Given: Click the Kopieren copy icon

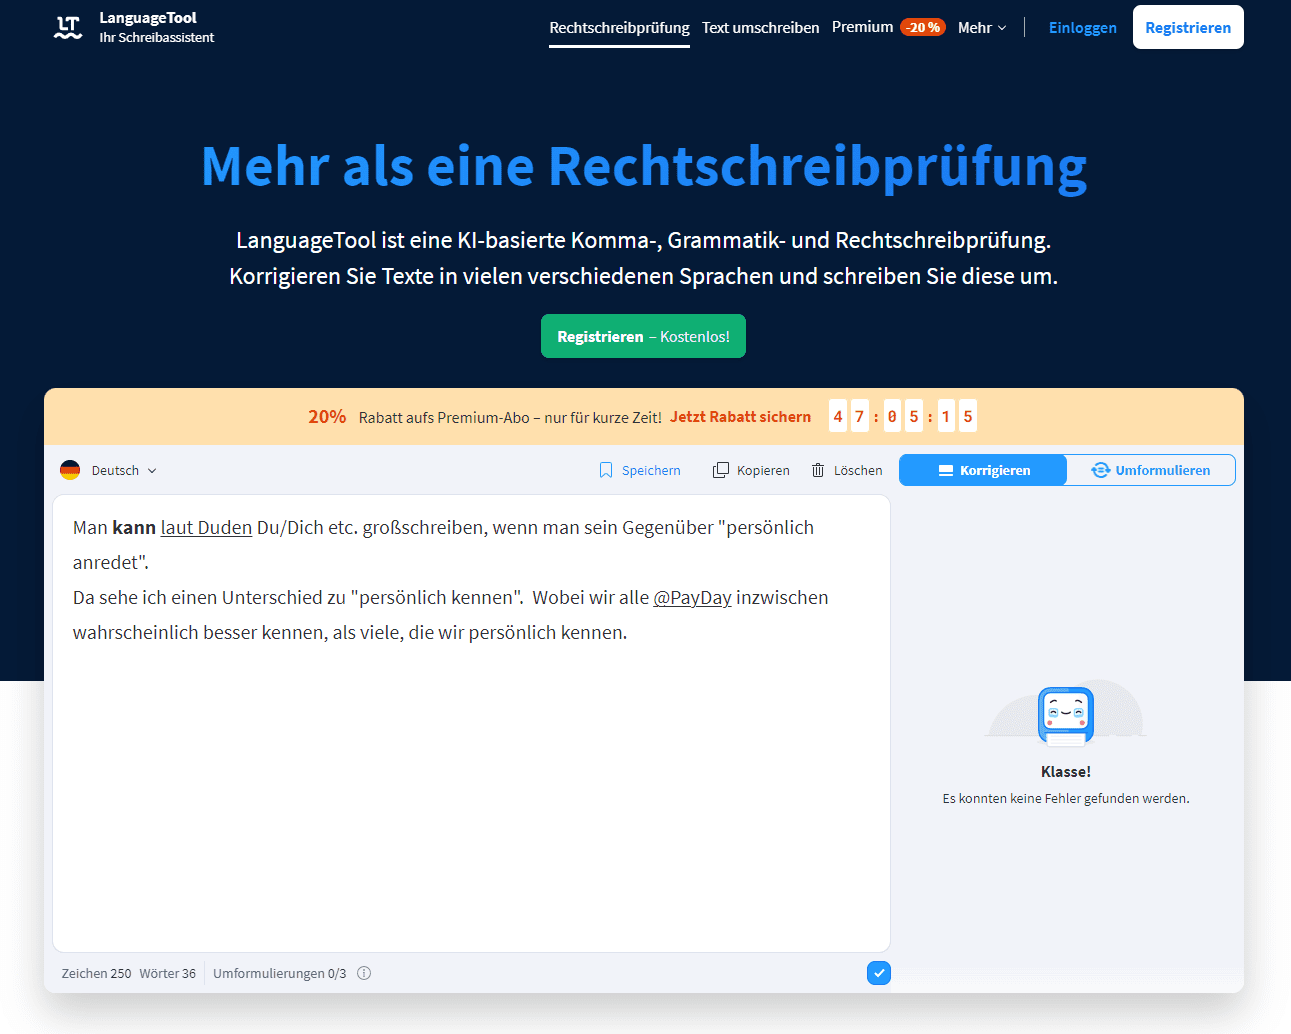Looking at the screenshot, I should [721, 470].
